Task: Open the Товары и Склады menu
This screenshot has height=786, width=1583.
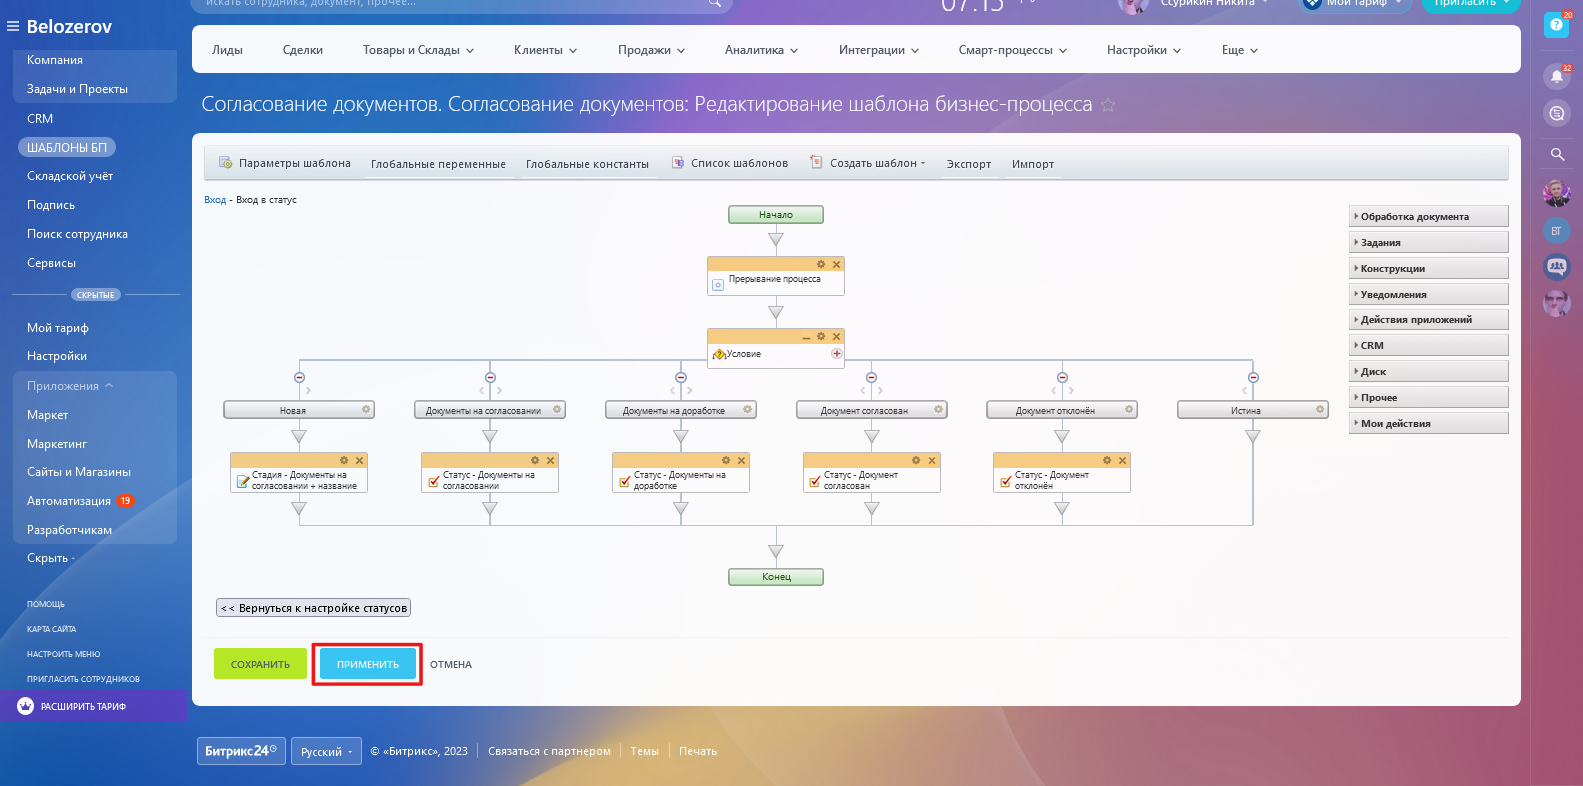Action: [x=418, y=50]
